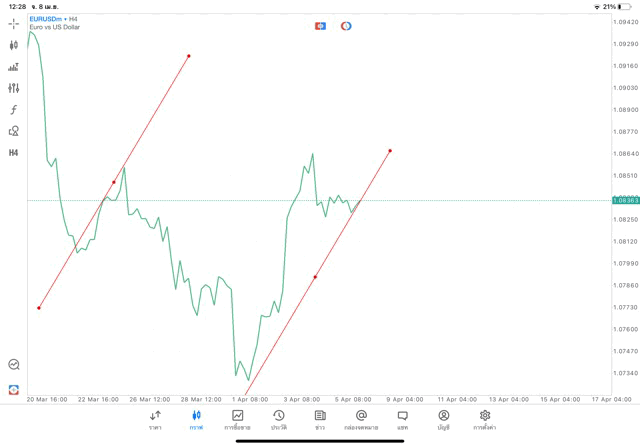Select the red endpoint of the upper trendline
640x447 pixels.
click(x=188, y=56)
